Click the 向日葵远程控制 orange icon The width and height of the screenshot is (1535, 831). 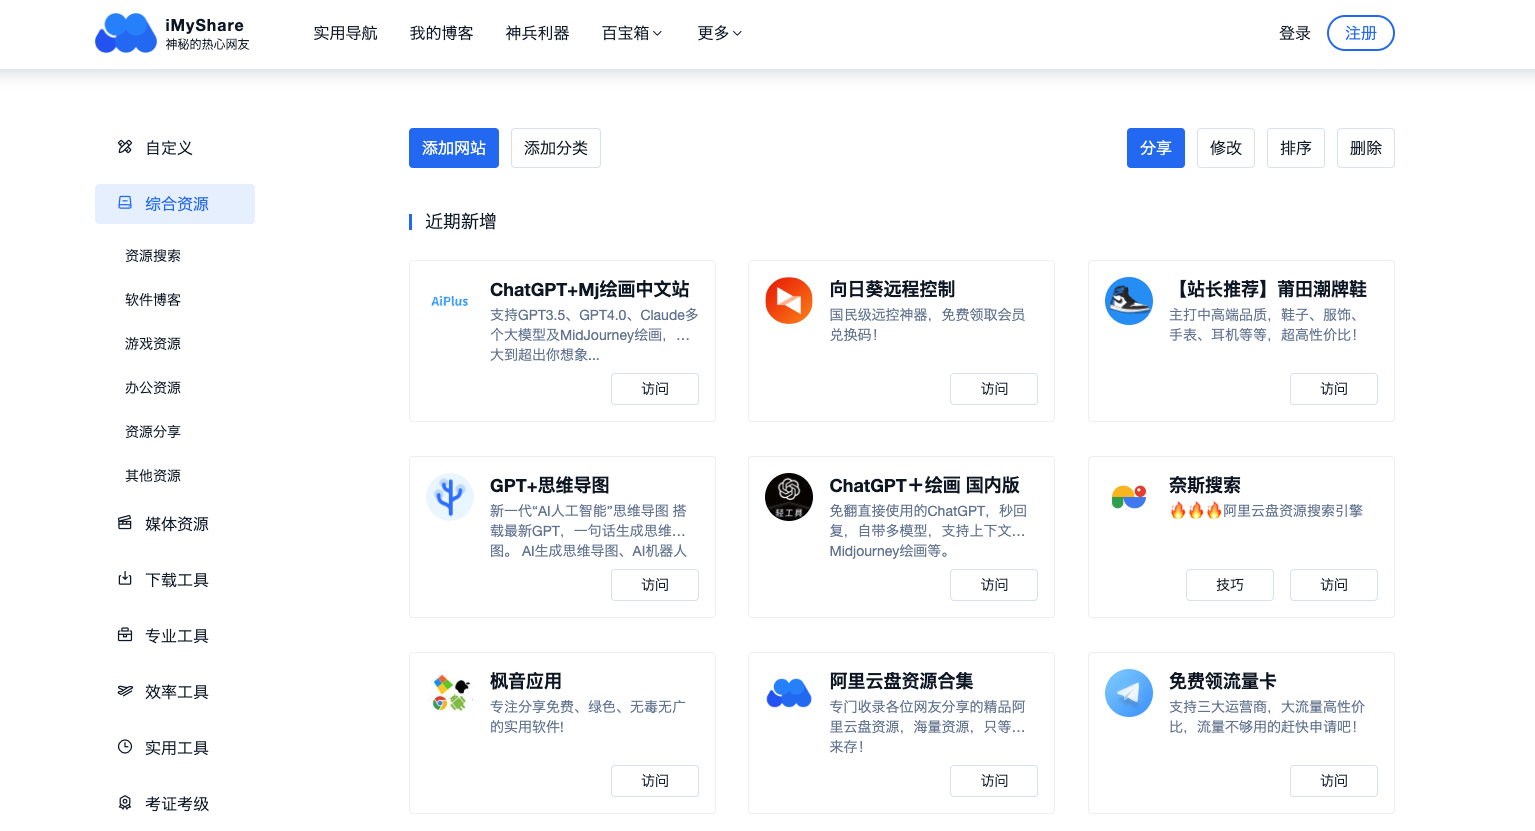pos(789,301)
